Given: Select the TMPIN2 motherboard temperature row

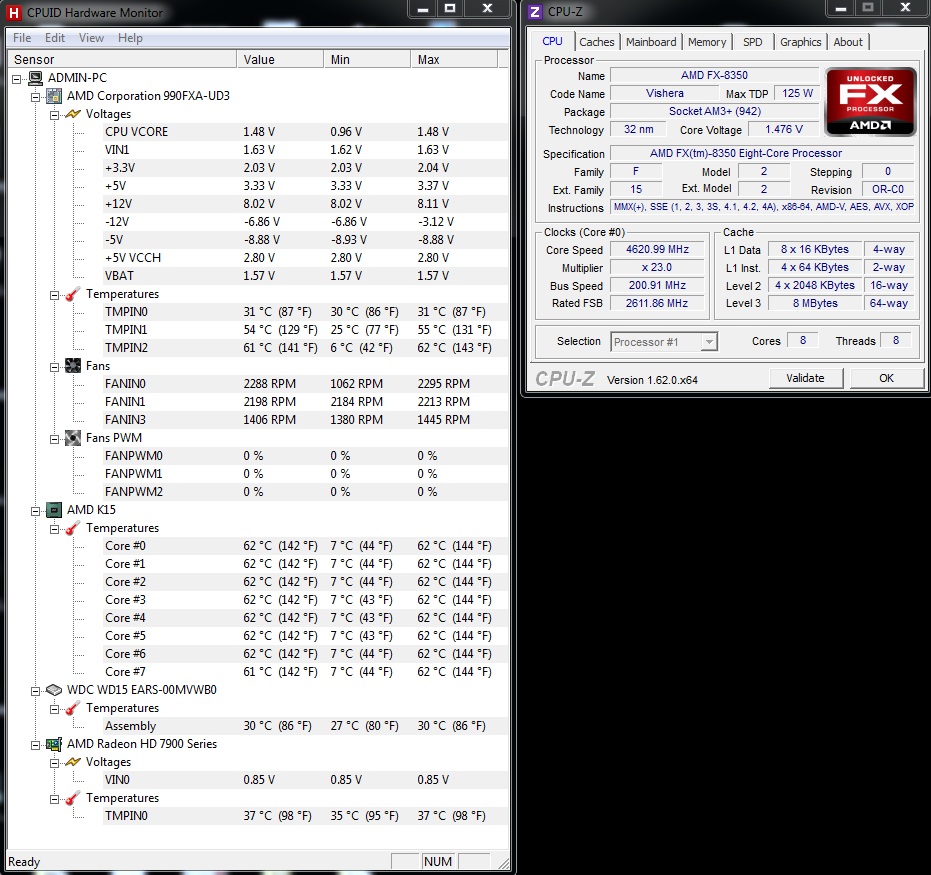Looking at the screenshot, I should pyautogui.click(x=305, y=348).
